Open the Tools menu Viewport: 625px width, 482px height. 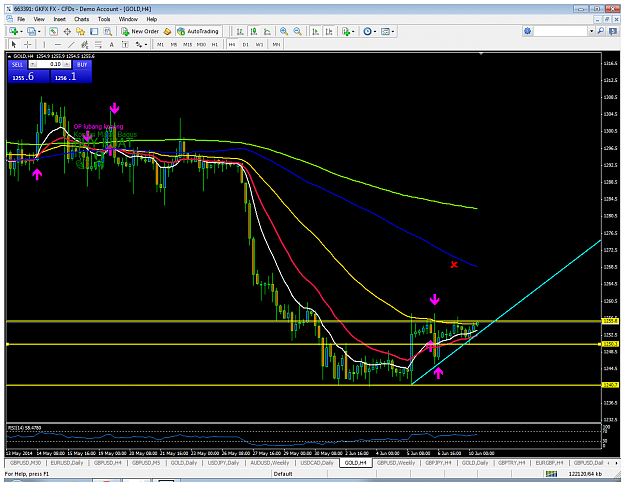[x=104, y=19]
